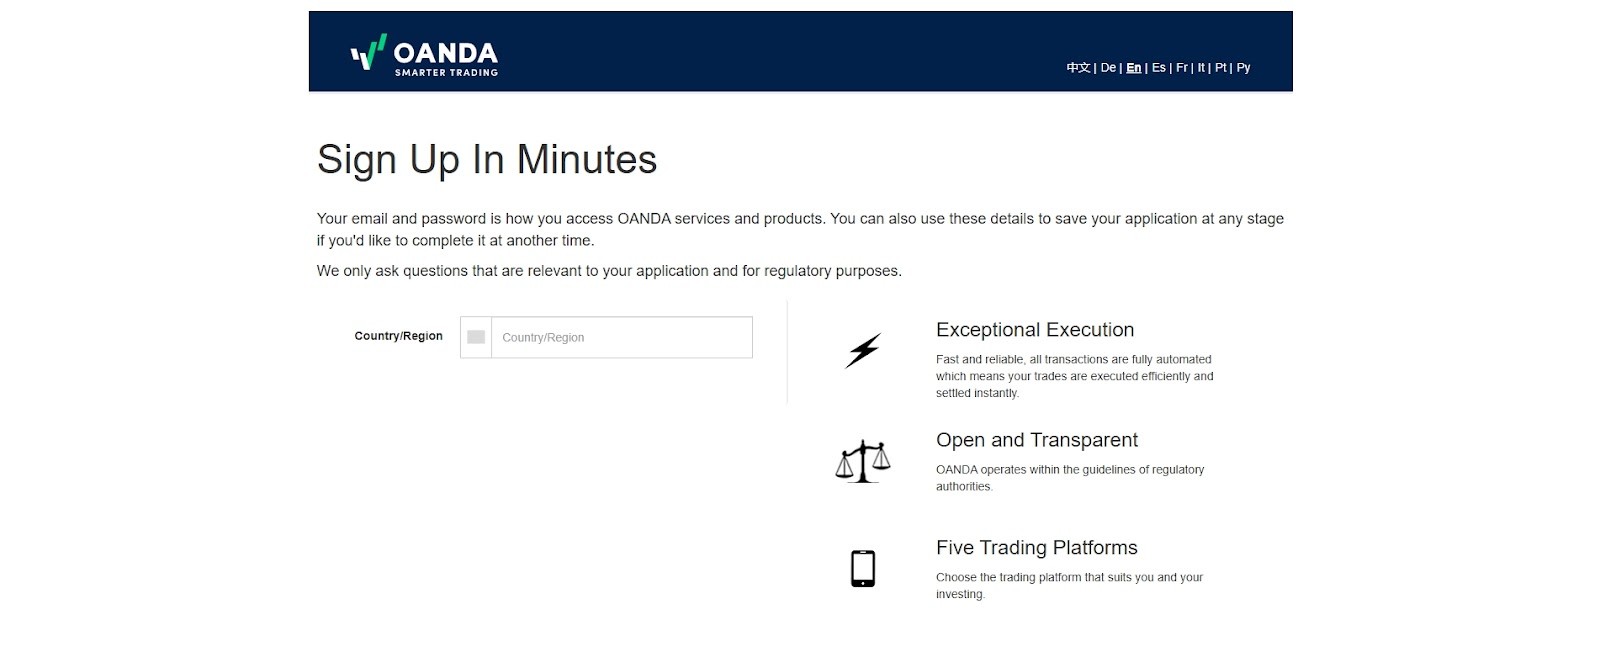1600x652 pixels.
Task: Switch language to Chinese (中文)
Action: [1078, 68]
